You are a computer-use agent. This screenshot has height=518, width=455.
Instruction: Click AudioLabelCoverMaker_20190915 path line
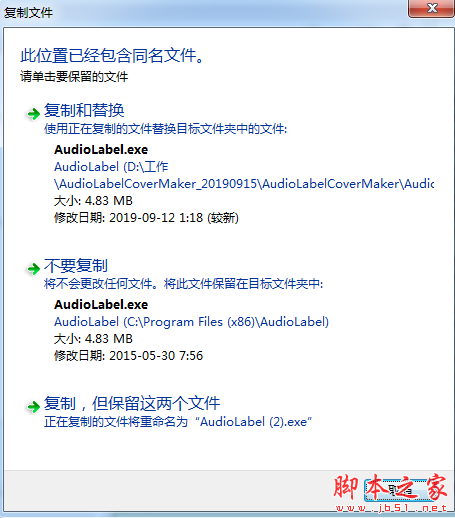(x=244, y=184)
